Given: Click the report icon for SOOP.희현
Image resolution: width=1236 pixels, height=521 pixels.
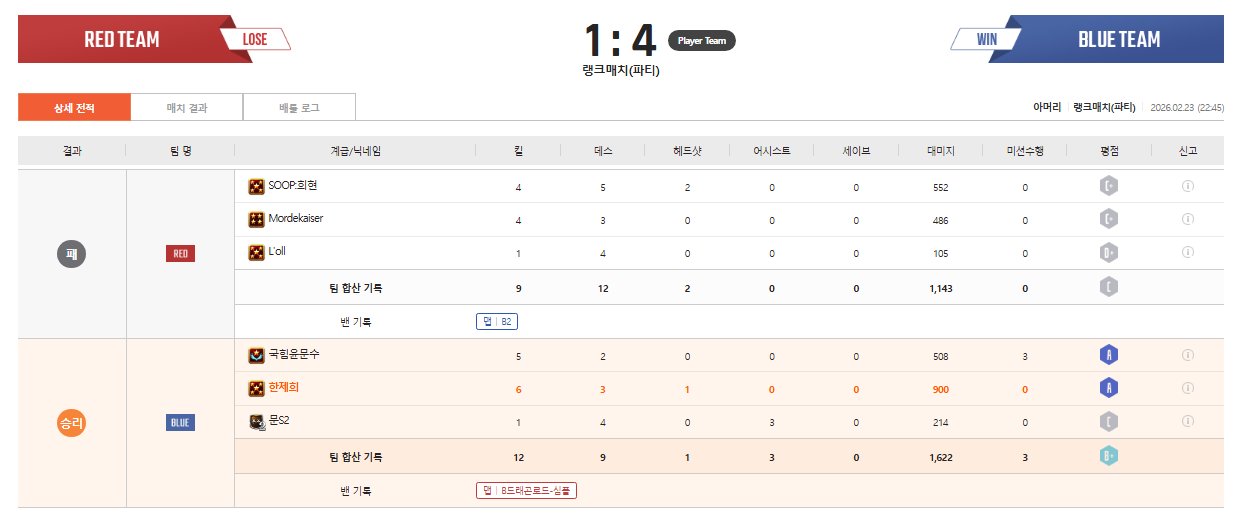Looking at the screenshot, I should coord(1188,186).
